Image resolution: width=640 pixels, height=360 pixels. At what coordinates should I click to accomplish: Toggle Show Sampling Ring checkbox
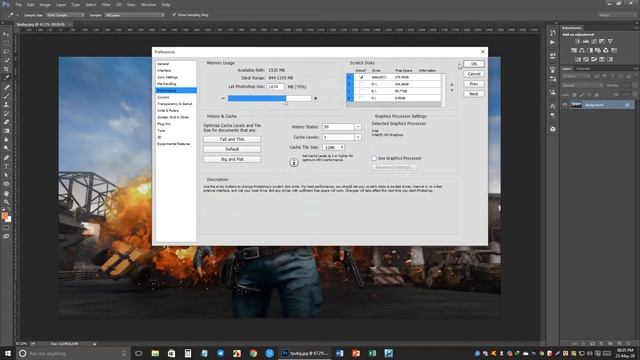pyautogui.click(x=174, y=15)
